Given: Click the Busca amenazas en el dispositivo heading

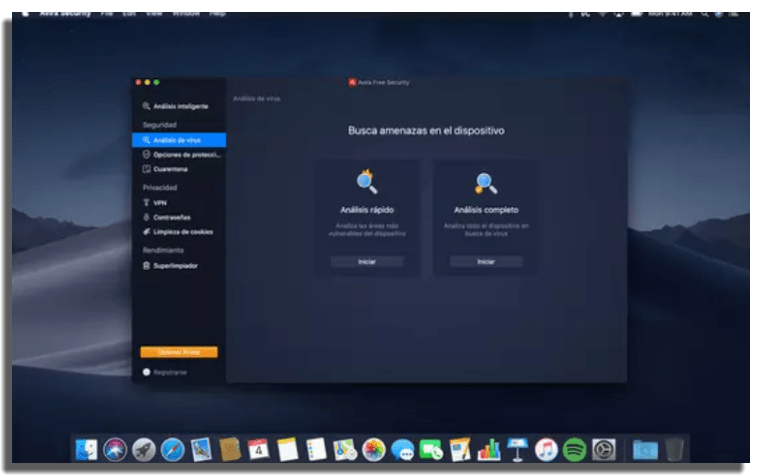Looking at the screenshot, I should click(x=426, y=130).
